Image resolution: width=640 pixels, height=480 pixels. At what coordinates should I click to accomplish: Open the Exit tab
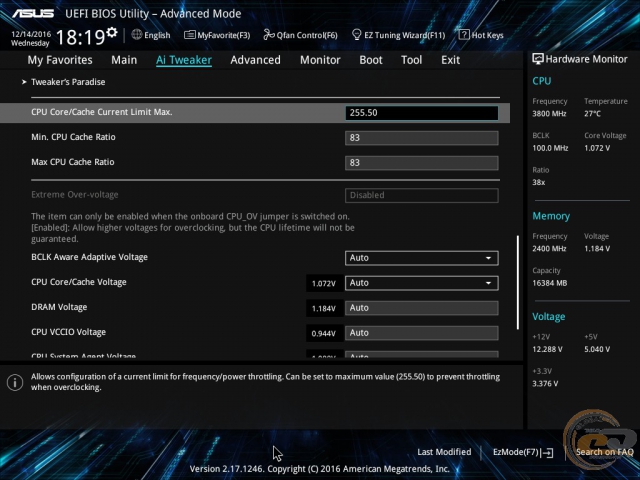pos(450,60)
